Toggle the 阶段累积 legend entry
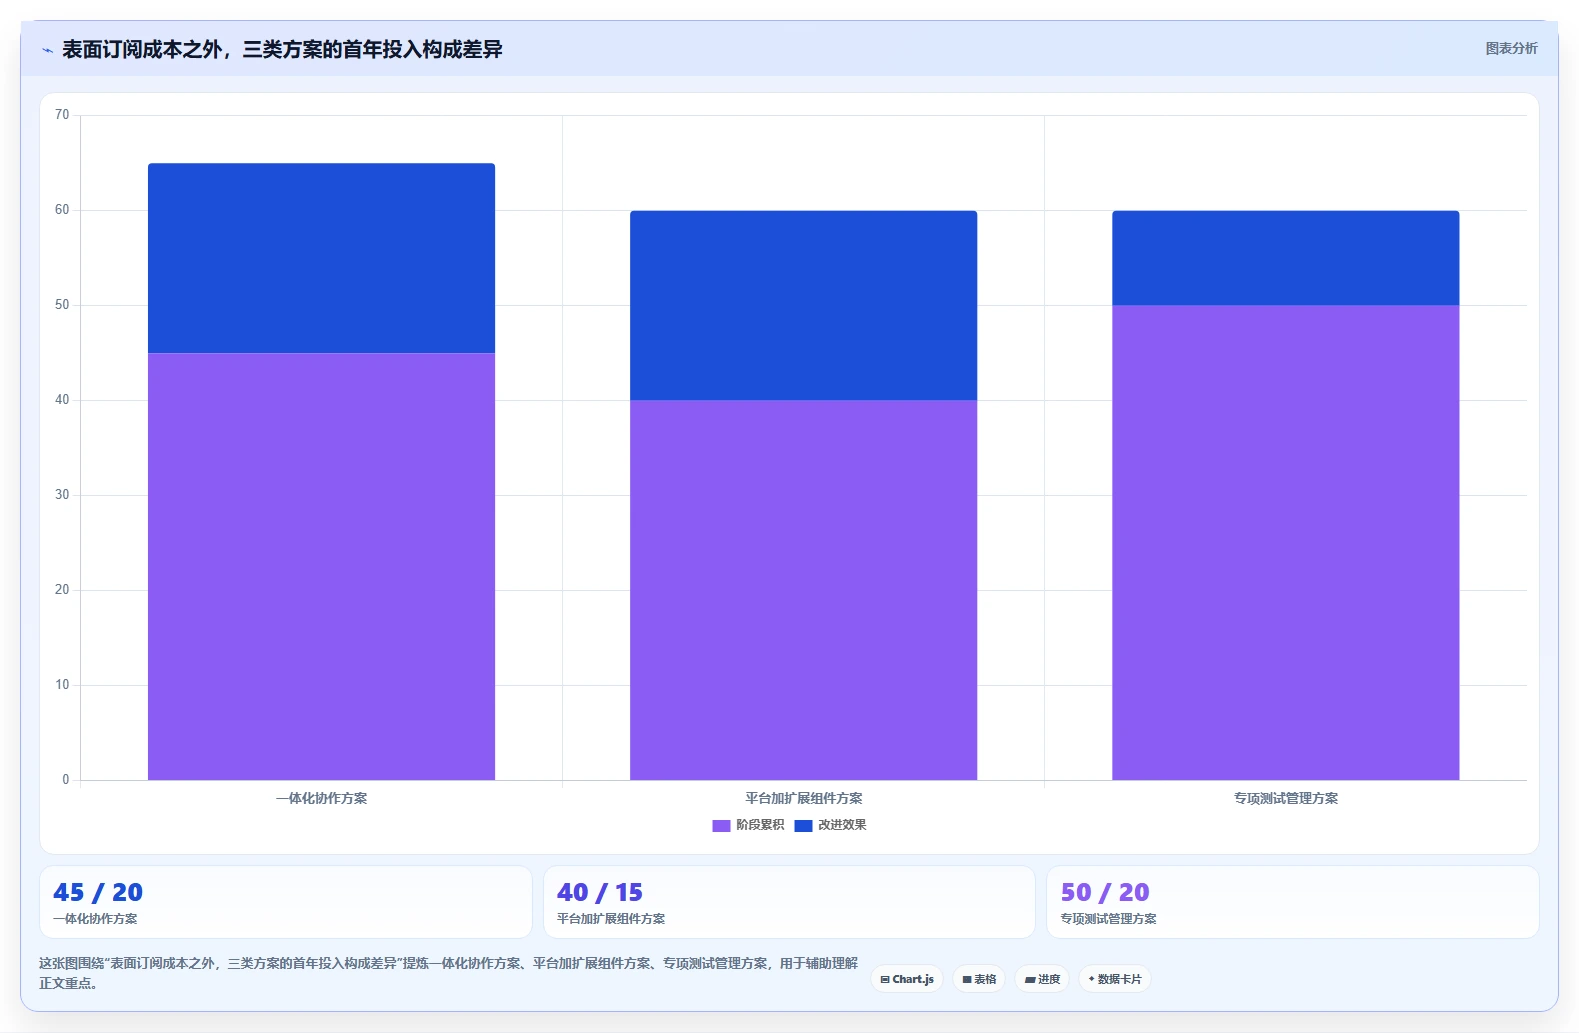 tap(748, 825)
